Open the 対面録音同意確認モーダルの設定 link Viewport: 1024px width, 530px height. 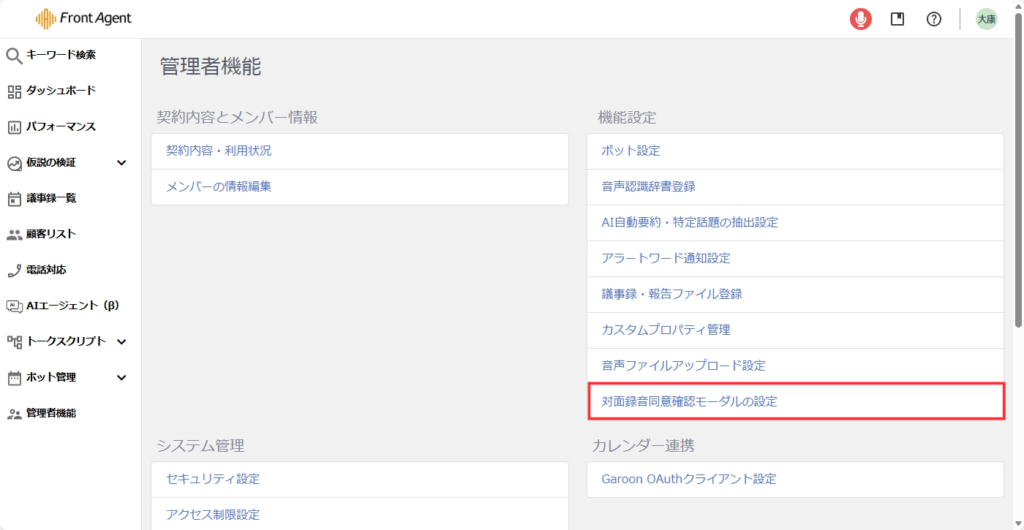[689, 401]
